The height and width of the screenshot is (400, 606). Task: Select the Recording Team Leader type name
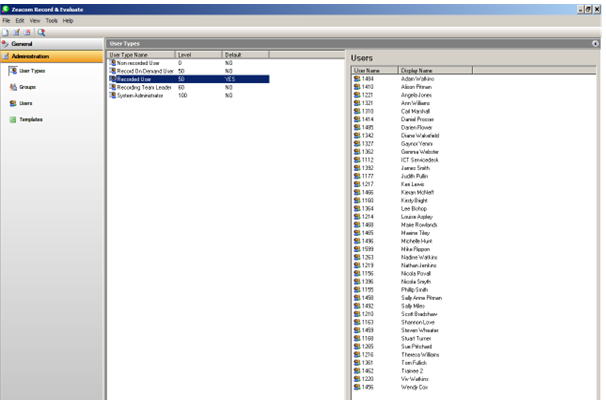coord(144,87)
